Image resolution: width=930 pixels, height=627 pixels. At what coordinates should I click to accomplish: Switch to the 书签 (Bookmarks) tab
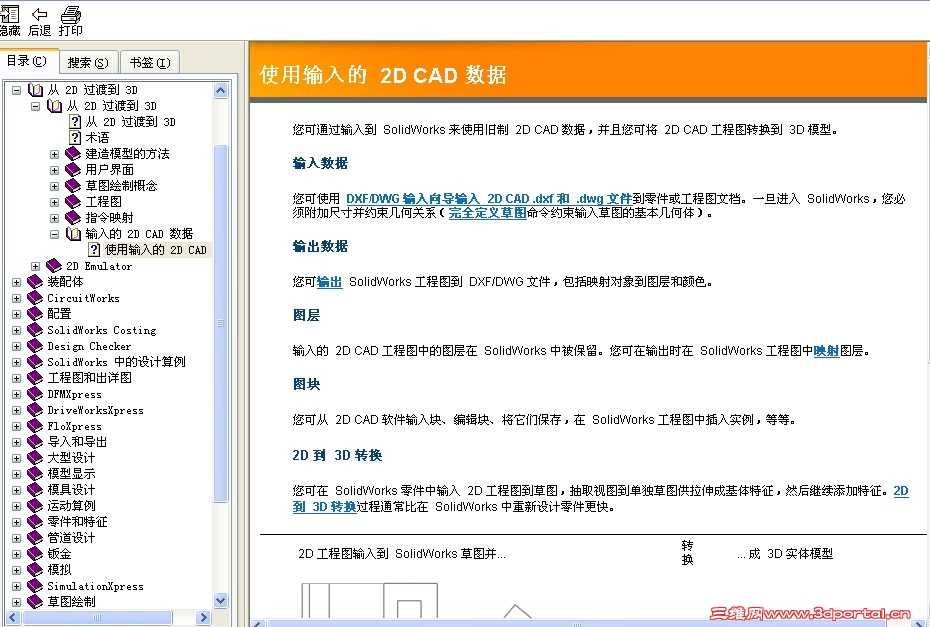click(x=150, y=62)
